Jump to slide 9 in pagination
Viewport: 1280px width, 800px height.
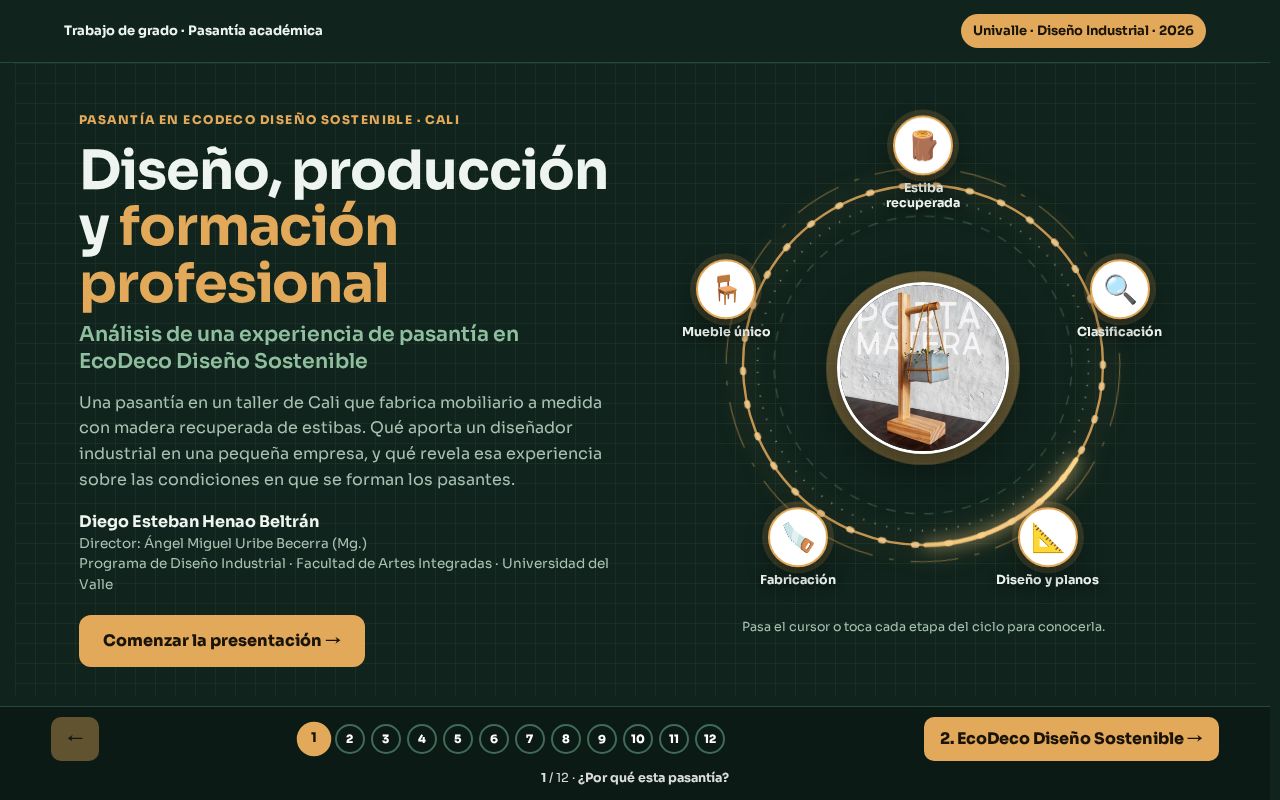(602, 739)
